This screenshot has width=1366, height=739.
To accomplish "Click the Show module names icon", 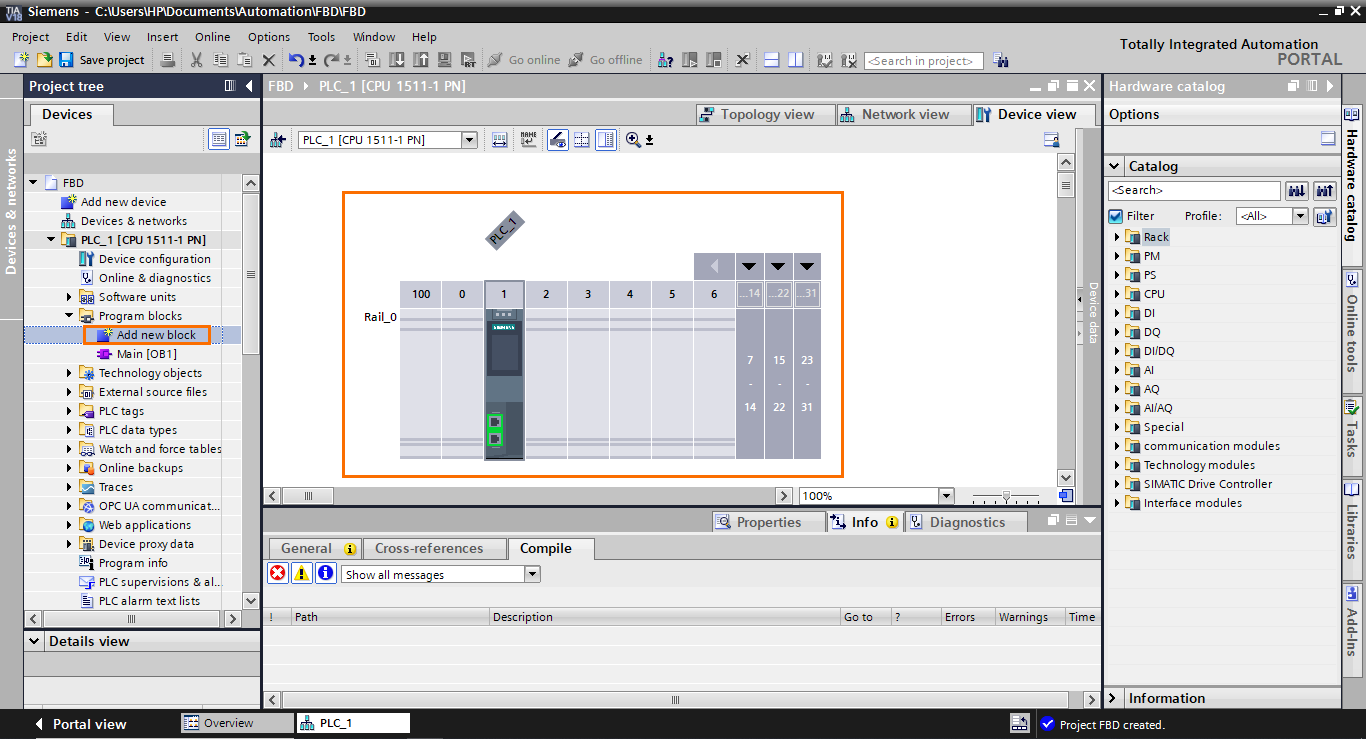I will 528,140.
